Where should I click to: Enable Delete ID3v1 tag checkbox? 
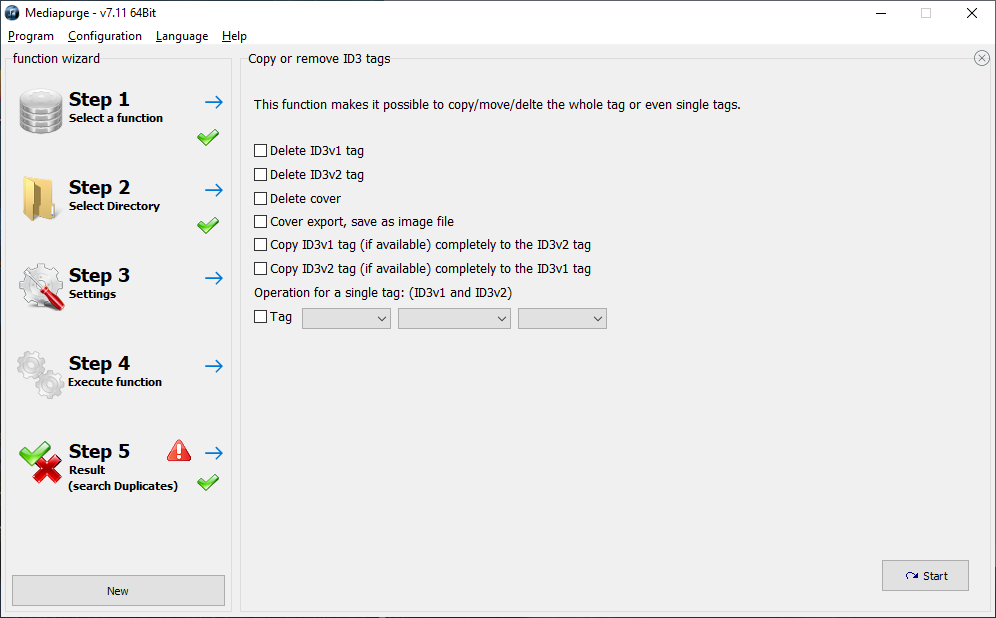(260, 151)
